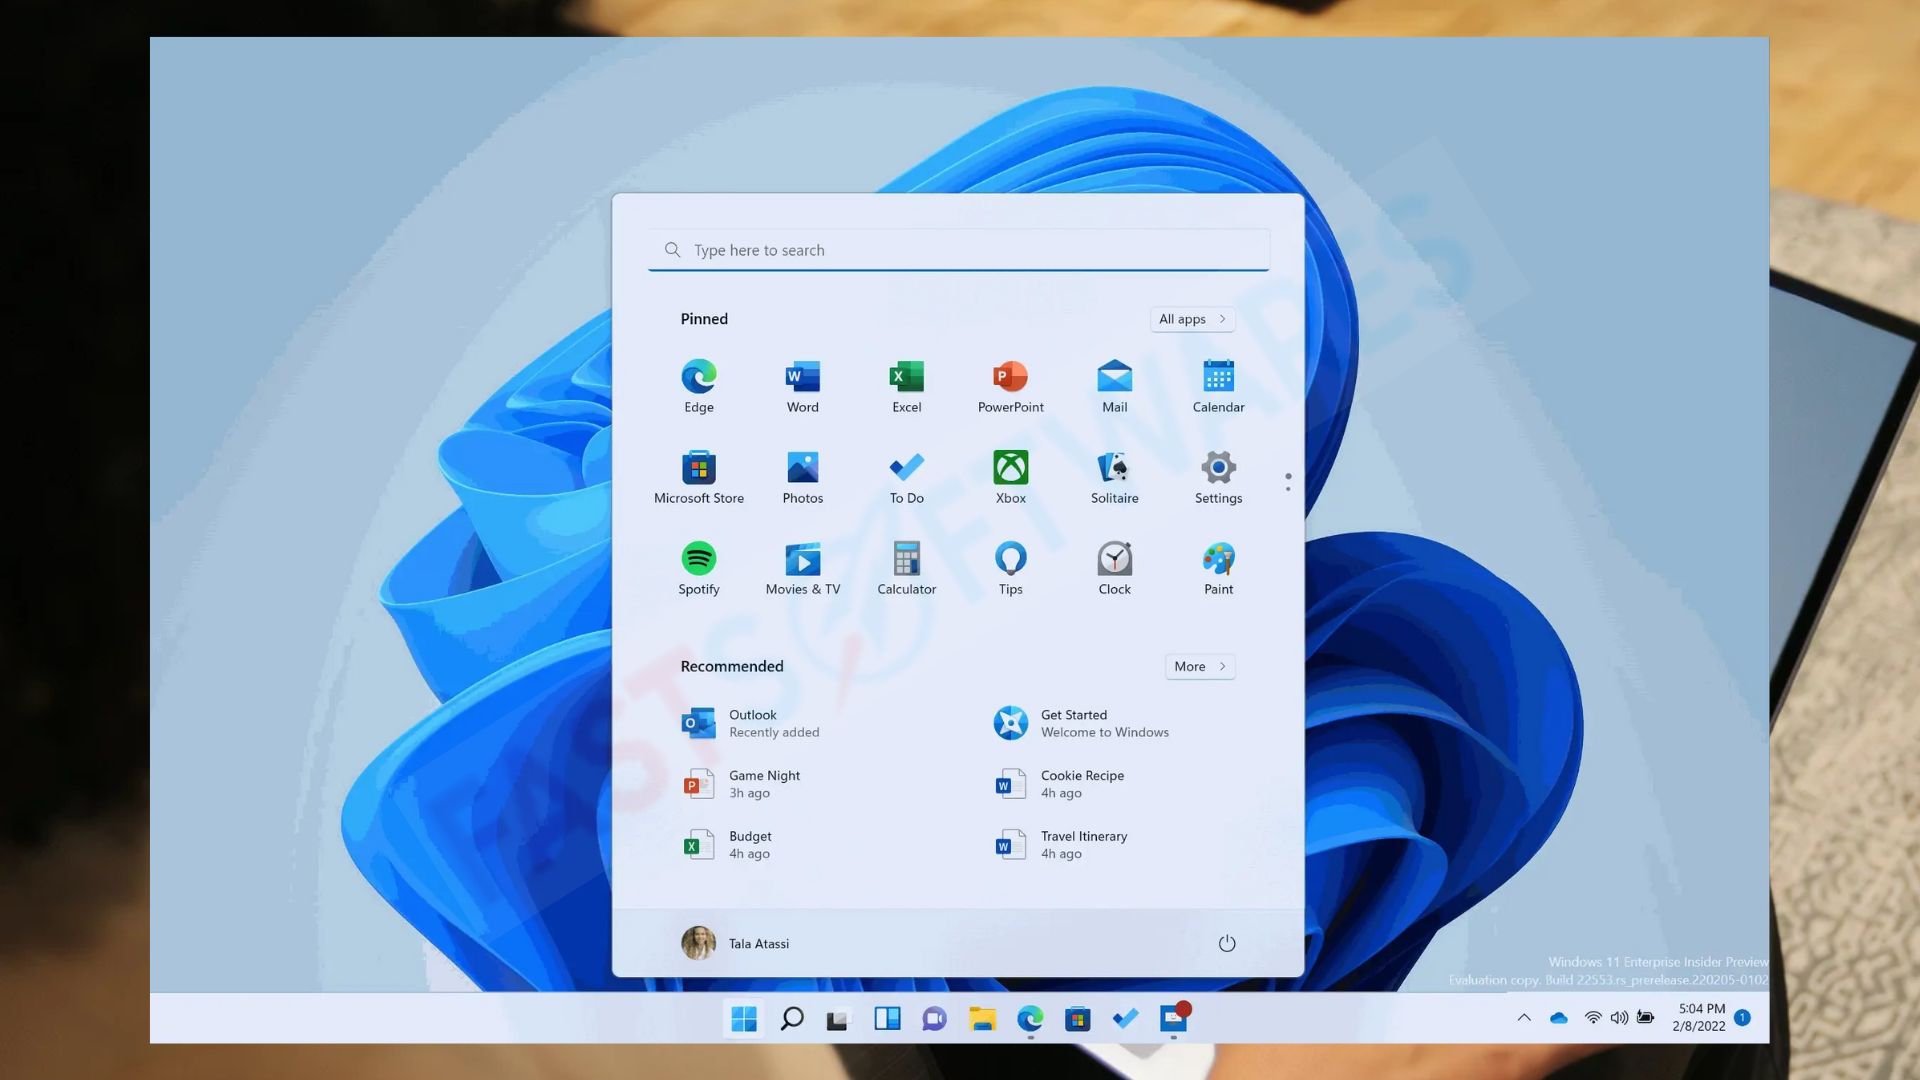Open the clock showing 5:04 PM
1920x1080 pixels.
point(1699,1017)
